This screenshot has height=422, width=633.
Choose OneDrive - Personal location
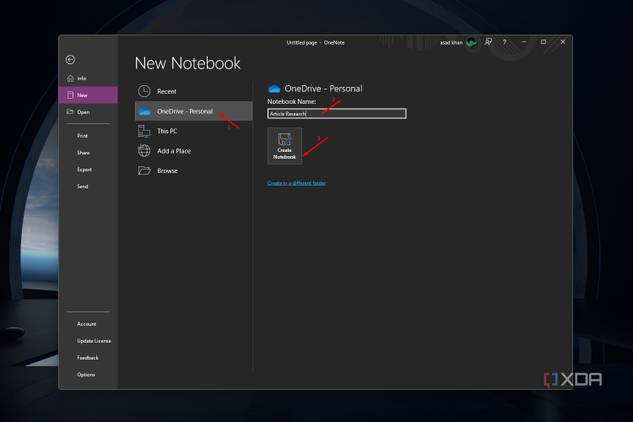click(x=194, y=111)
